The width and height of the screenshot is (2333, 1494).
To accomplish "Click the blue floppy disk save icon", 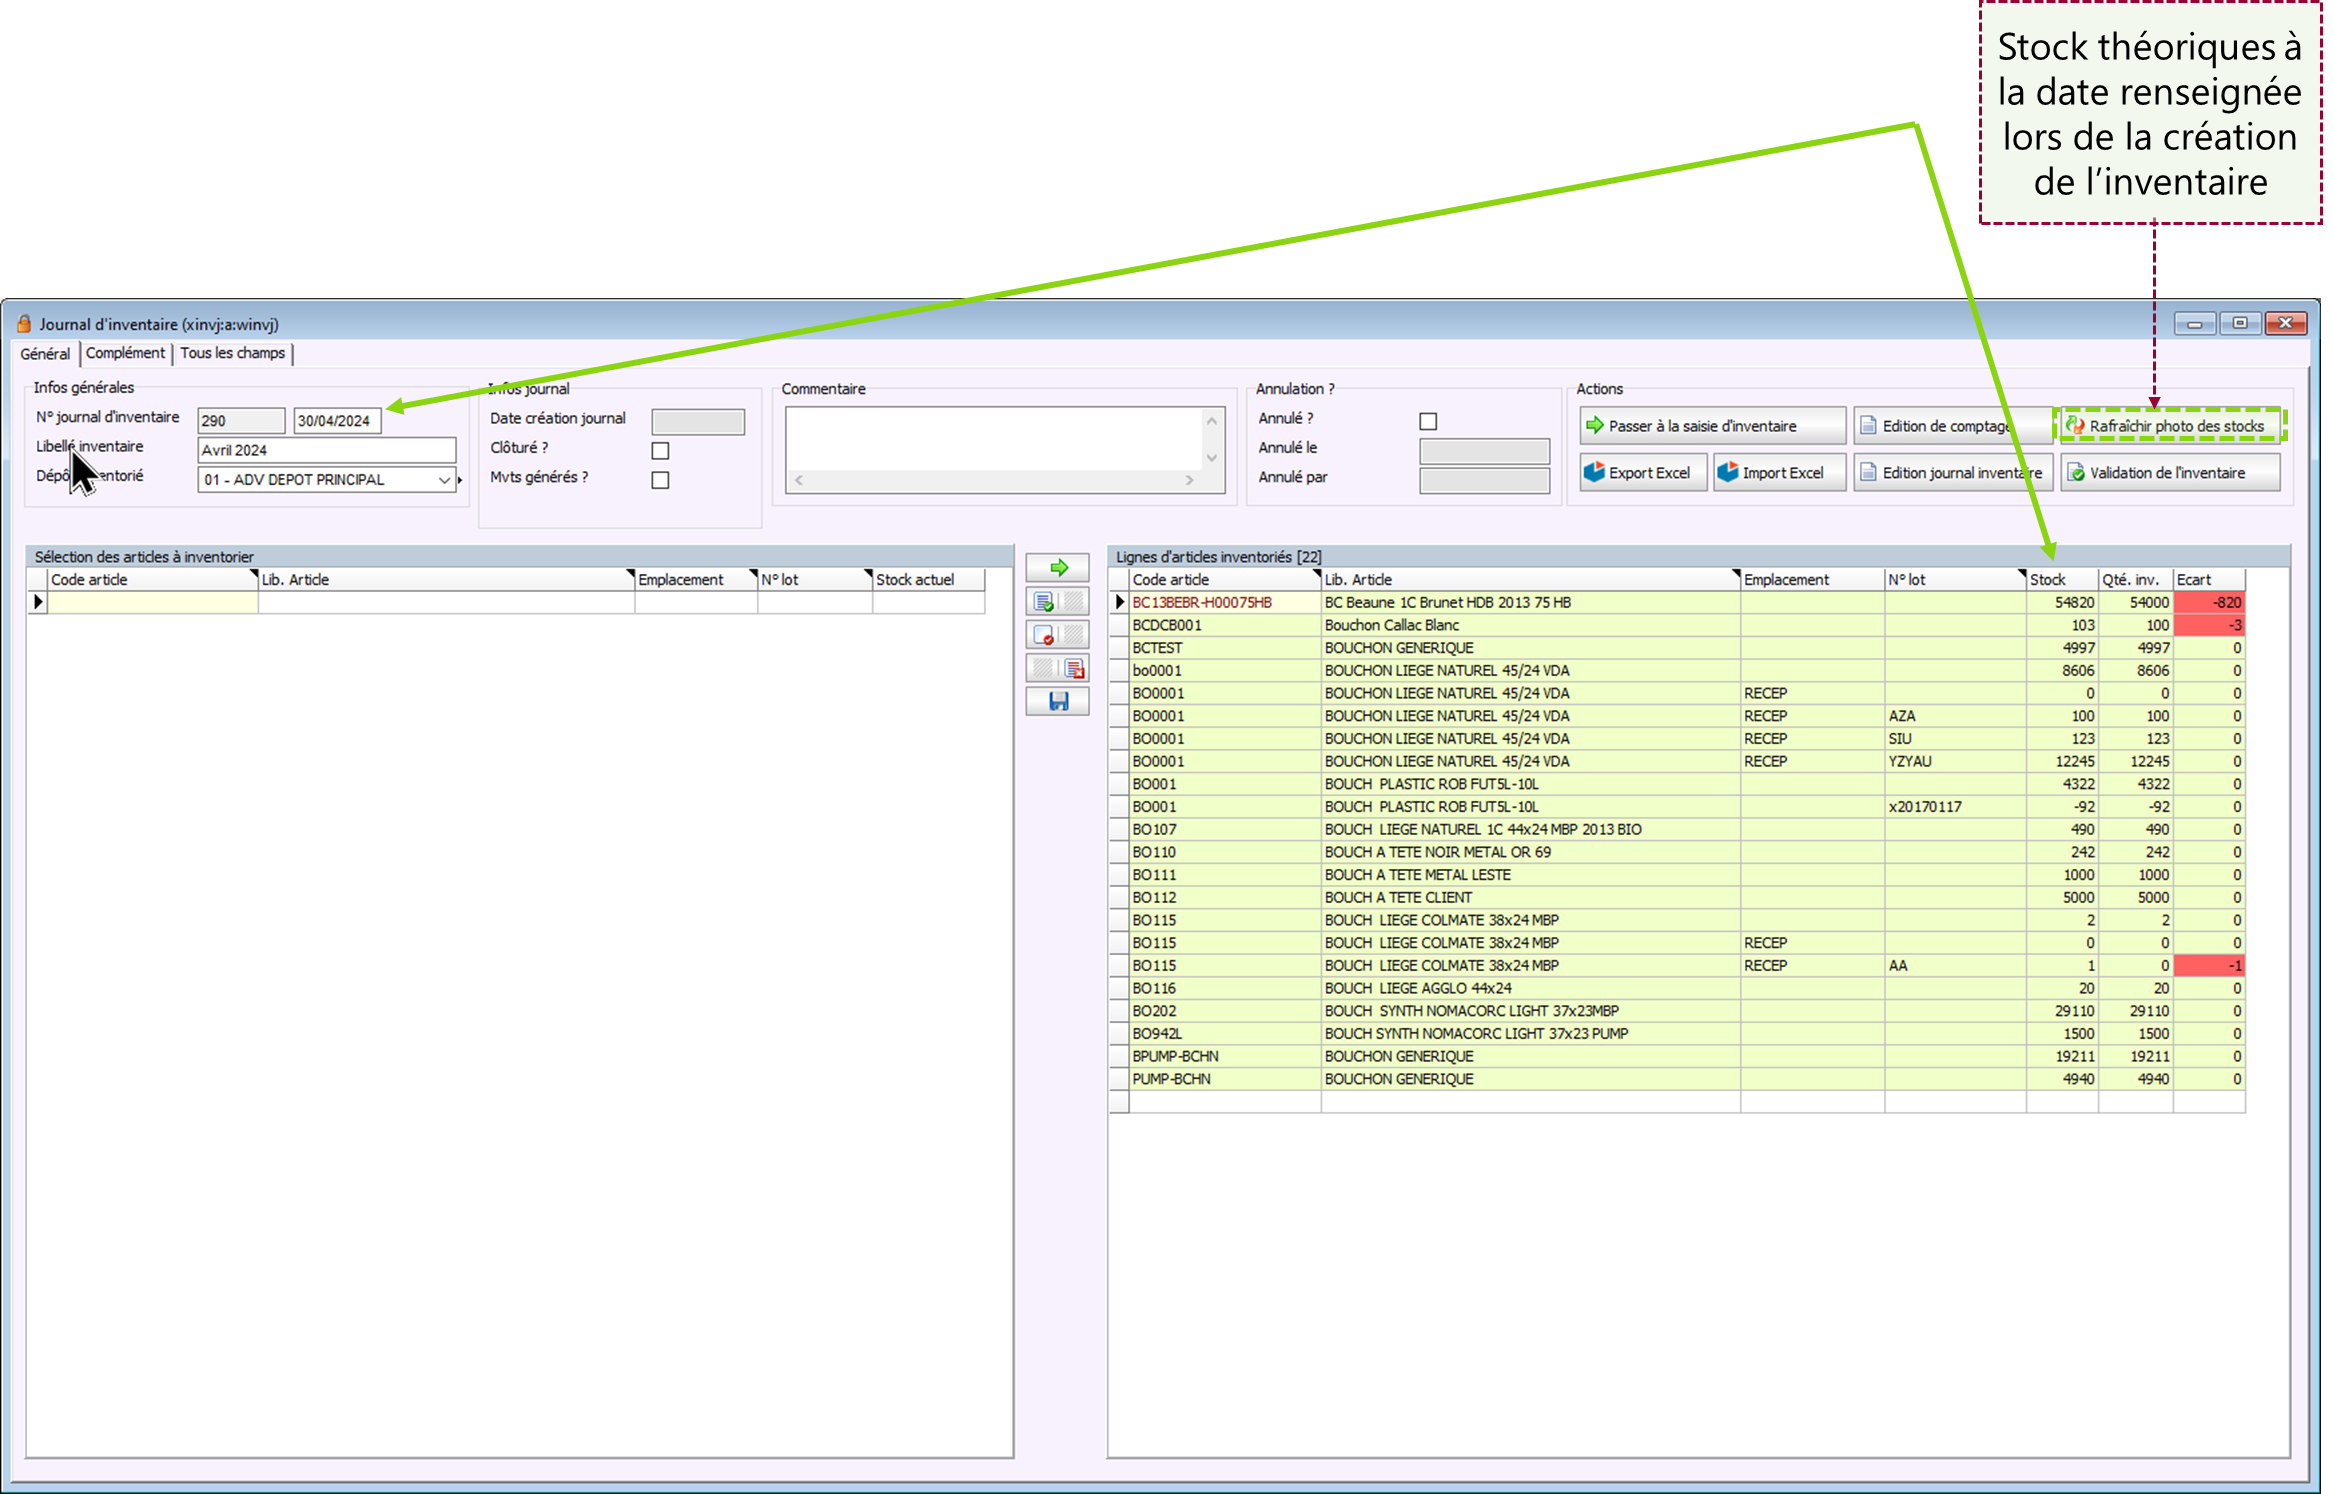I will [x=1057, y=702].
